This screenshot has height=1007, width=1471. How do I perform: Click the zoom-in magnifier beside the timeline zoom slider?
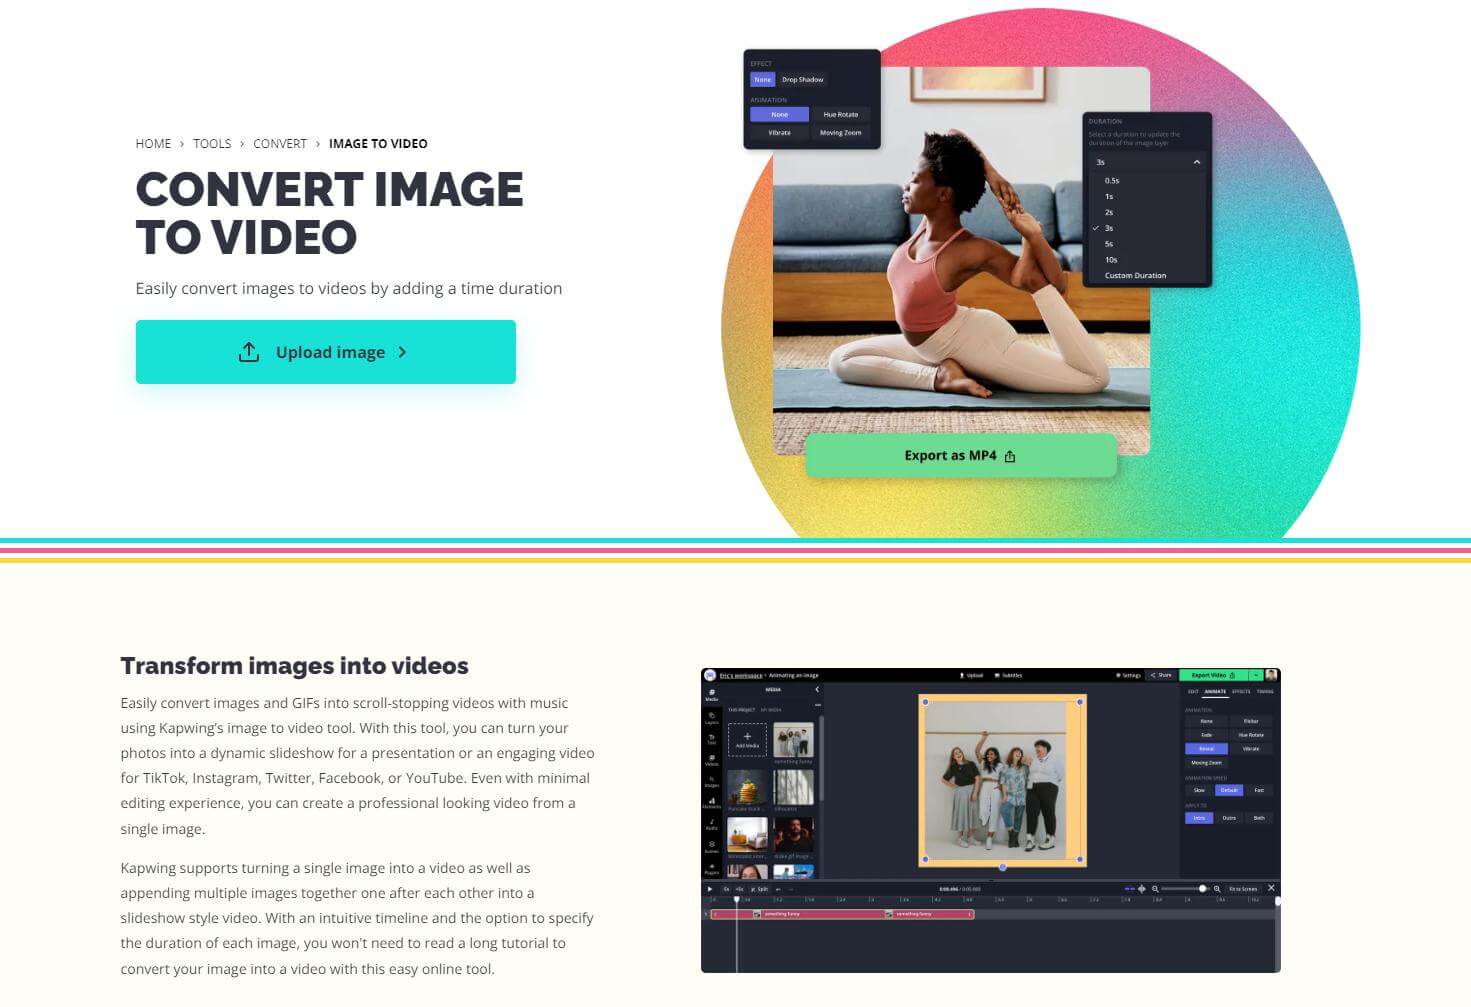point(1217,888)
